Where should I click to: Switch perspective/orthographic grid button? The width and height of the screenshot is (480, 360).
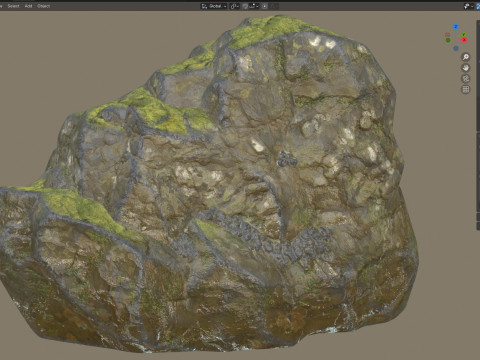pos(466,89)
